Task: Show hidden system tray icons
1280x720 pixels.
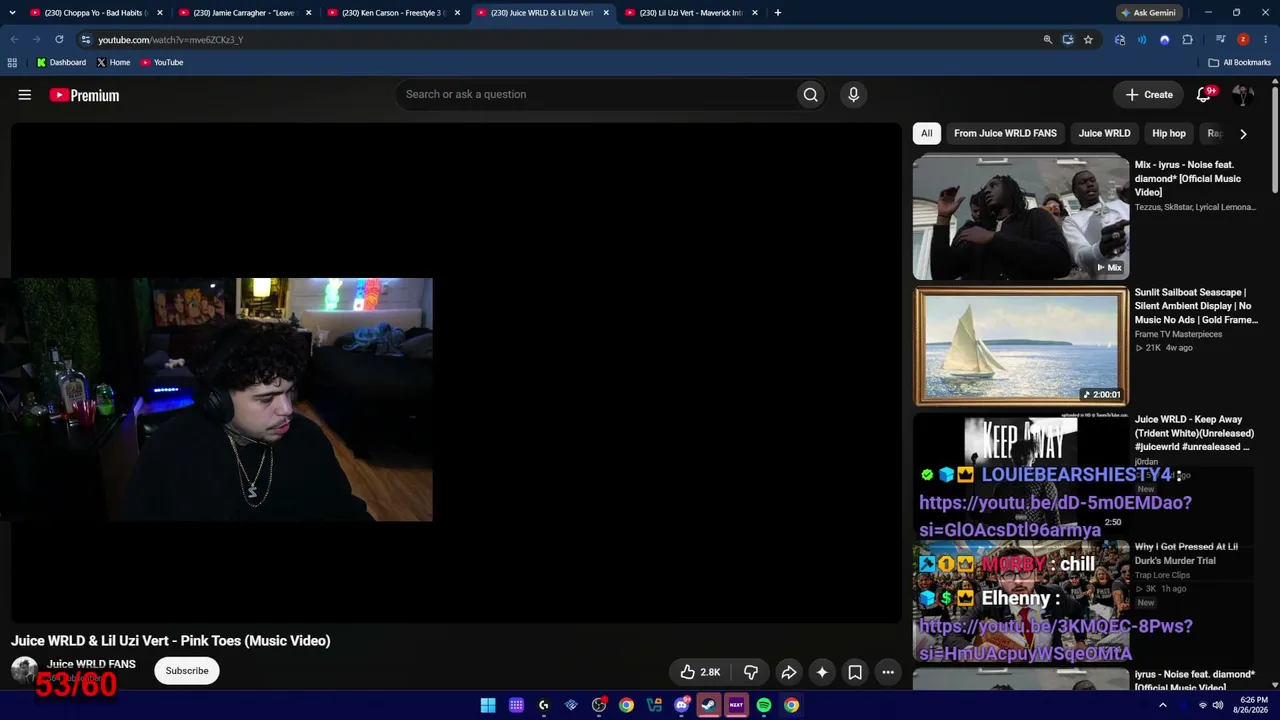Action: (x=1162, y=705)
